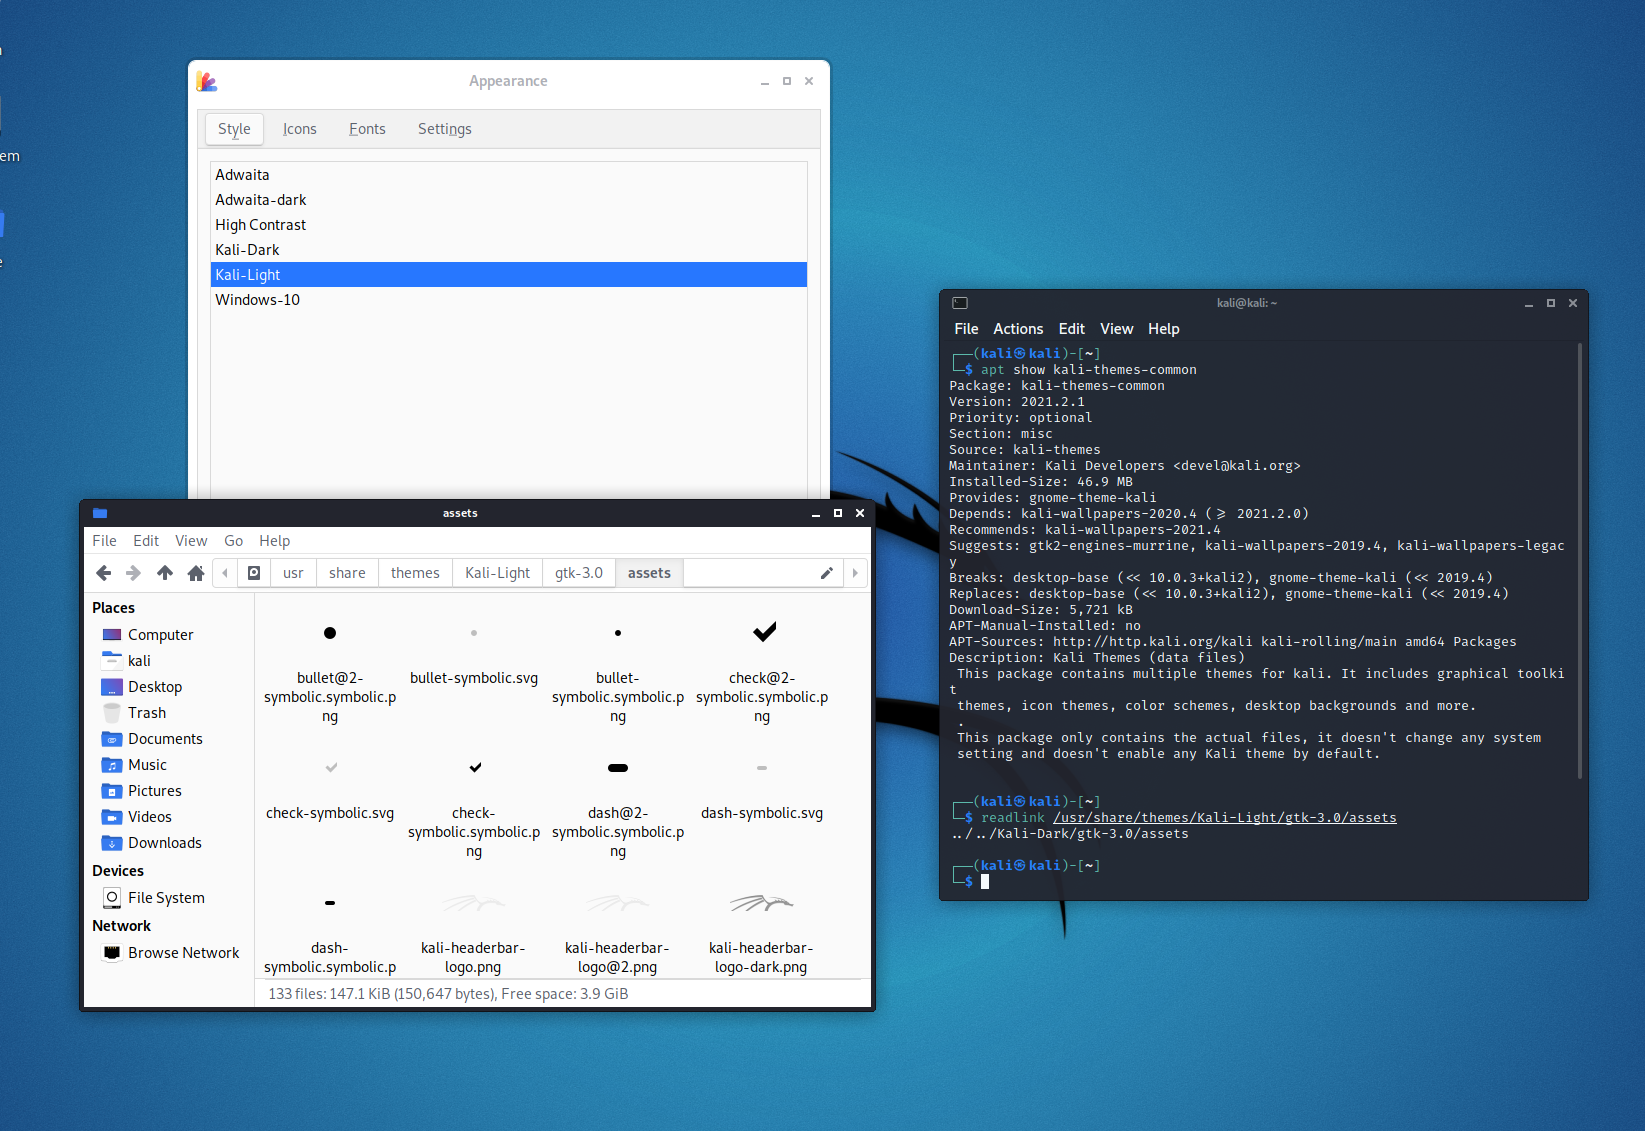
Task: Go back using the back arrow
Action: pyautogui.click(x=103, y=573)
